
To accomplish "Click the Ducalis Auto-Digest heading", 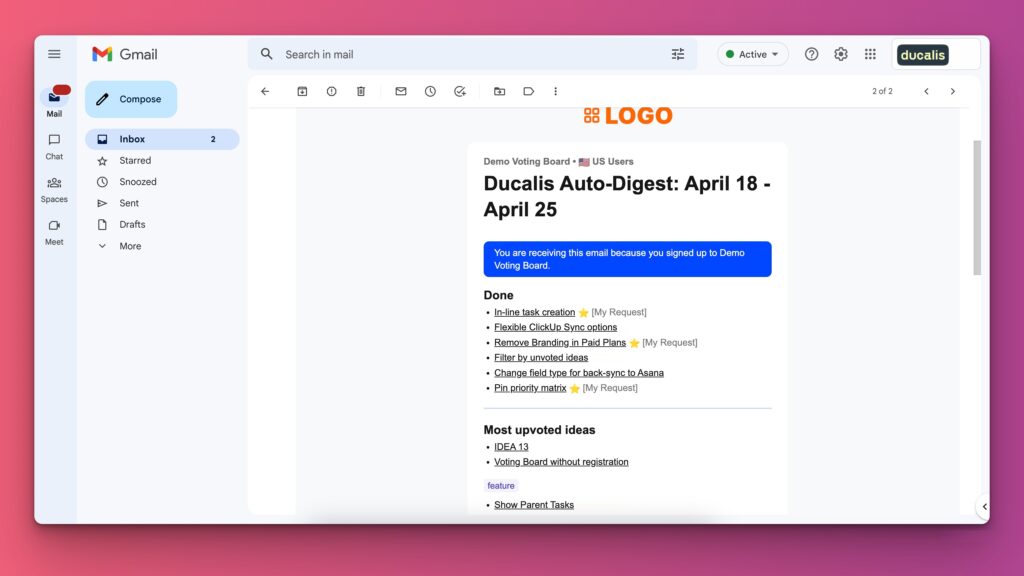I will (x=627, y=197).
